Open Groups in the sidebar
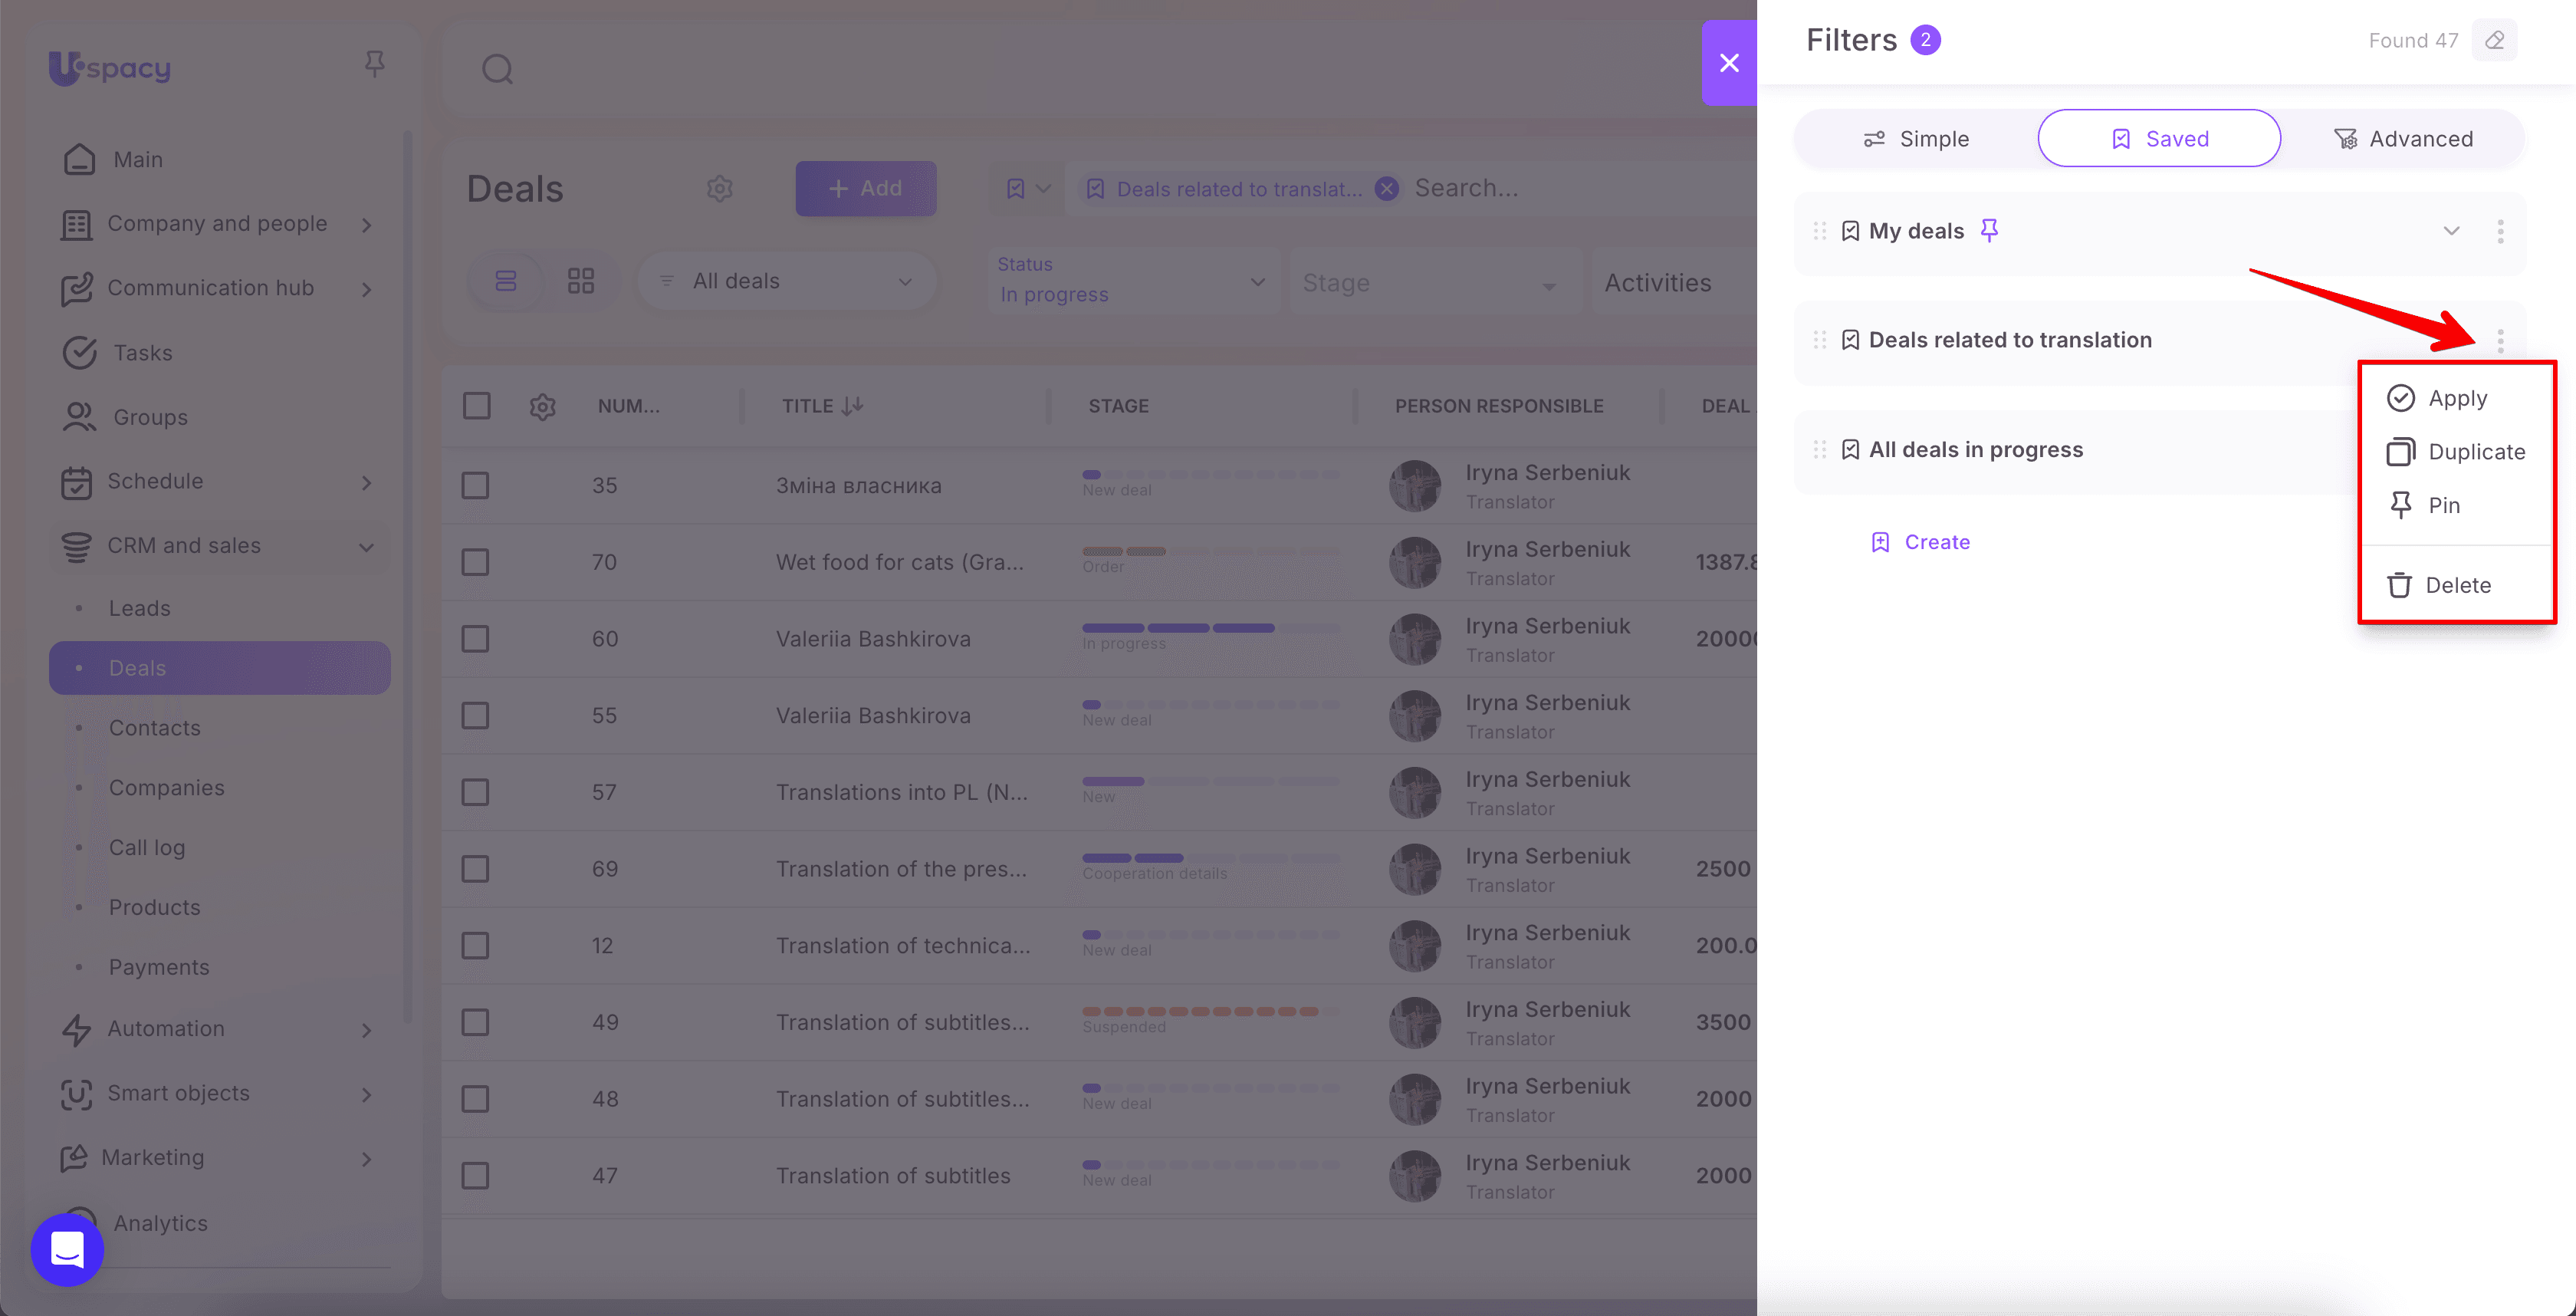This screenshot has height=1316, width=2576. point(150,417)
